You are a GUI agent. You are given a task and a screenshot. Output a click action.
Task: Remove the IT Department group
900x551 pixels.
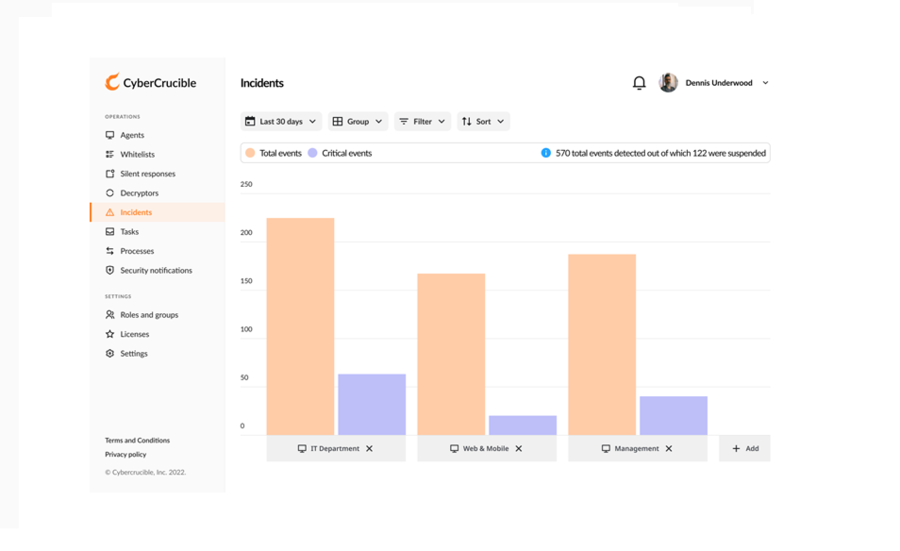pyautogui.click(x=369, y=449)
